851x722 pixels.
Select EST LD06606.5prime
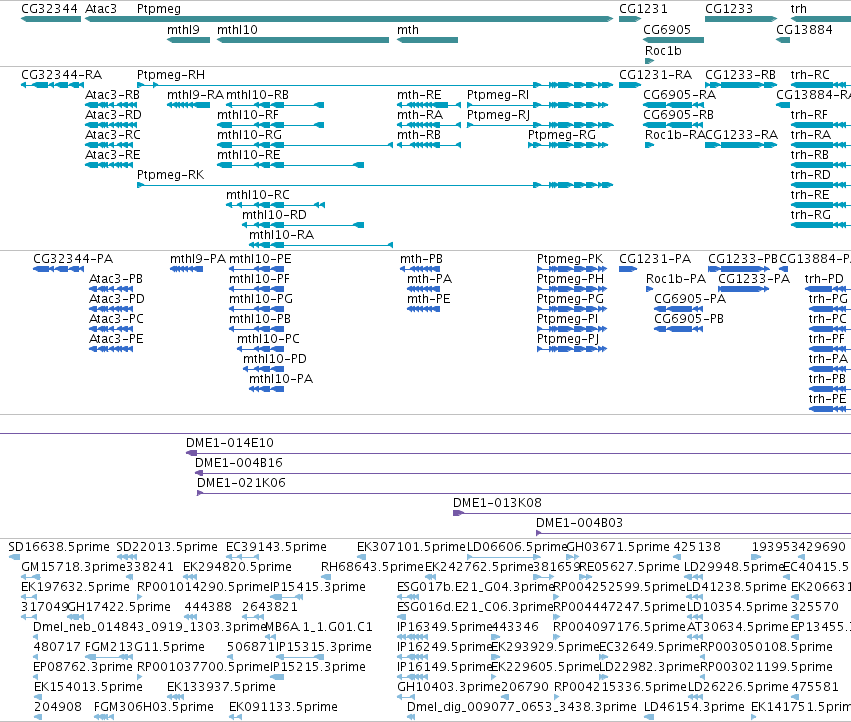click(x=517, y=547)
